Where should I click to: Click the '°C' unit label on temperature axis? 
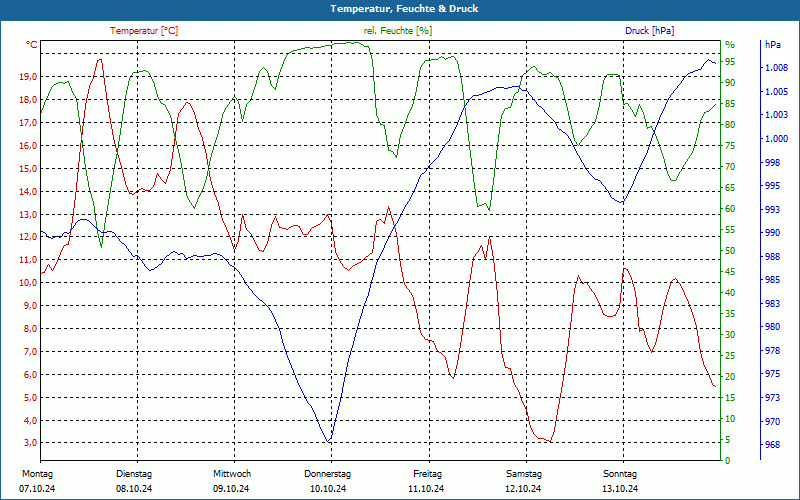[32, 45]
